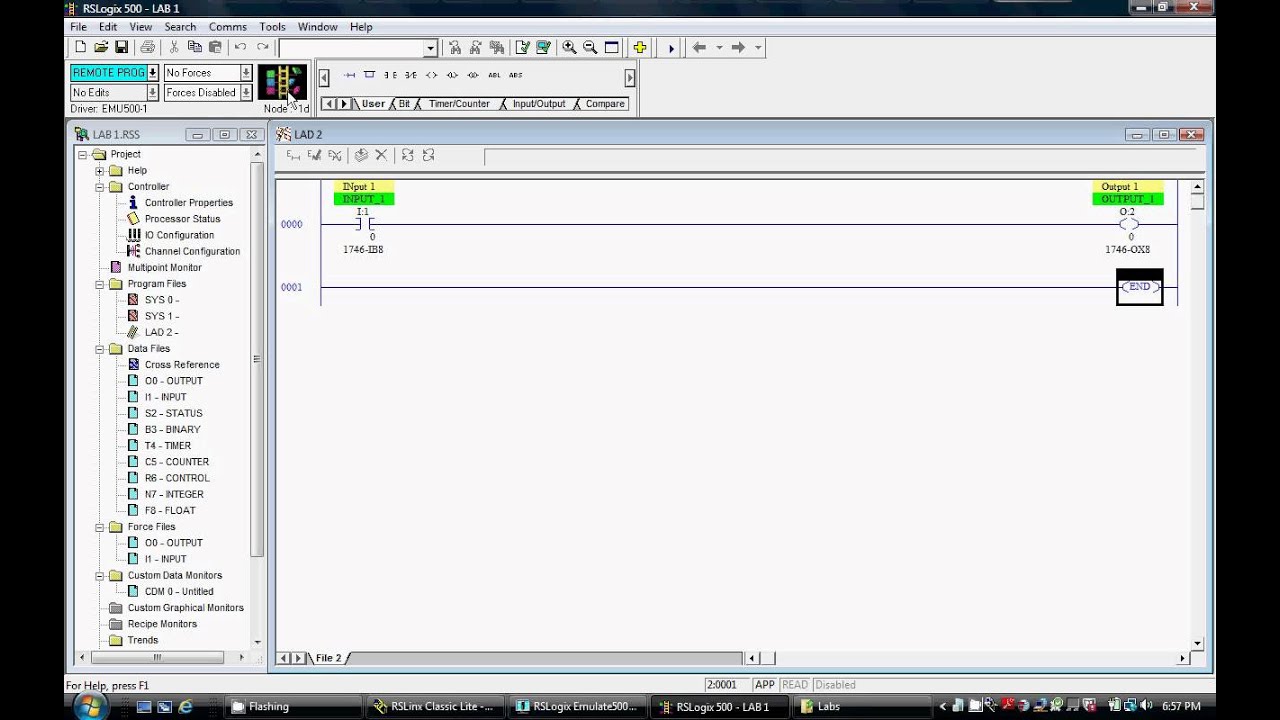1280x720 pixels.
Task: Click the online ladder animation image
Action: [x=282, y=82]
